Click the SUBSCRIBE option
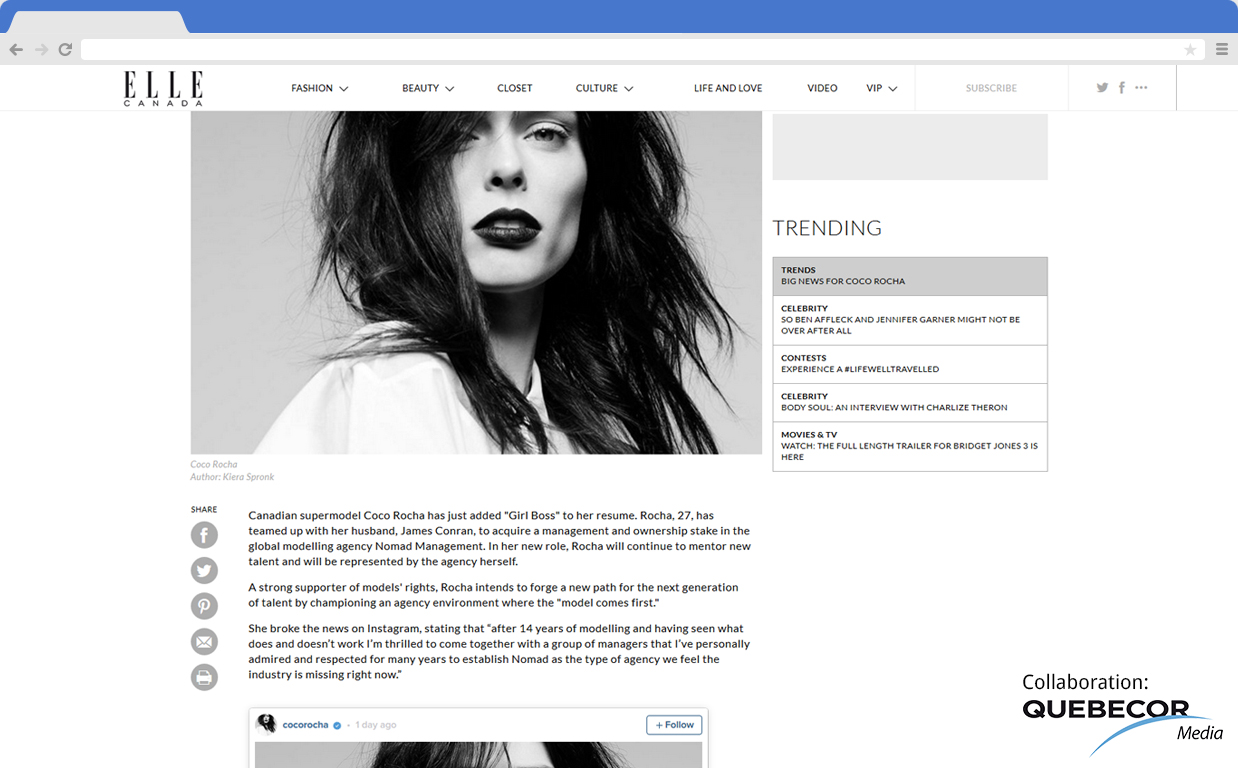Image resolution: width=1238 pixels, height=768 pixels. click(x=990, y=88)
